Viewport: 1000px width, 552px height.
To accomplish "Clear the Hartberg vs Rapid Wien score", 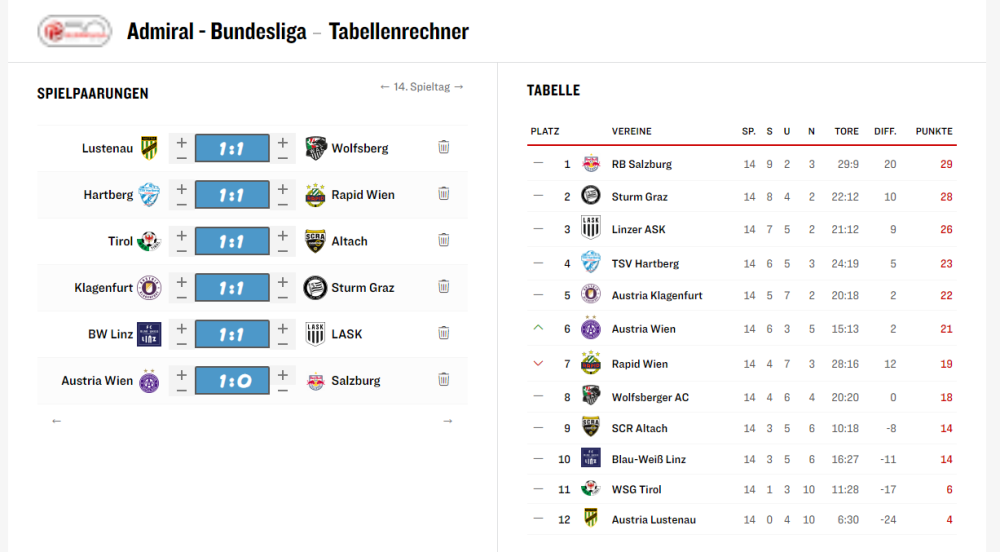I will 443,194.
